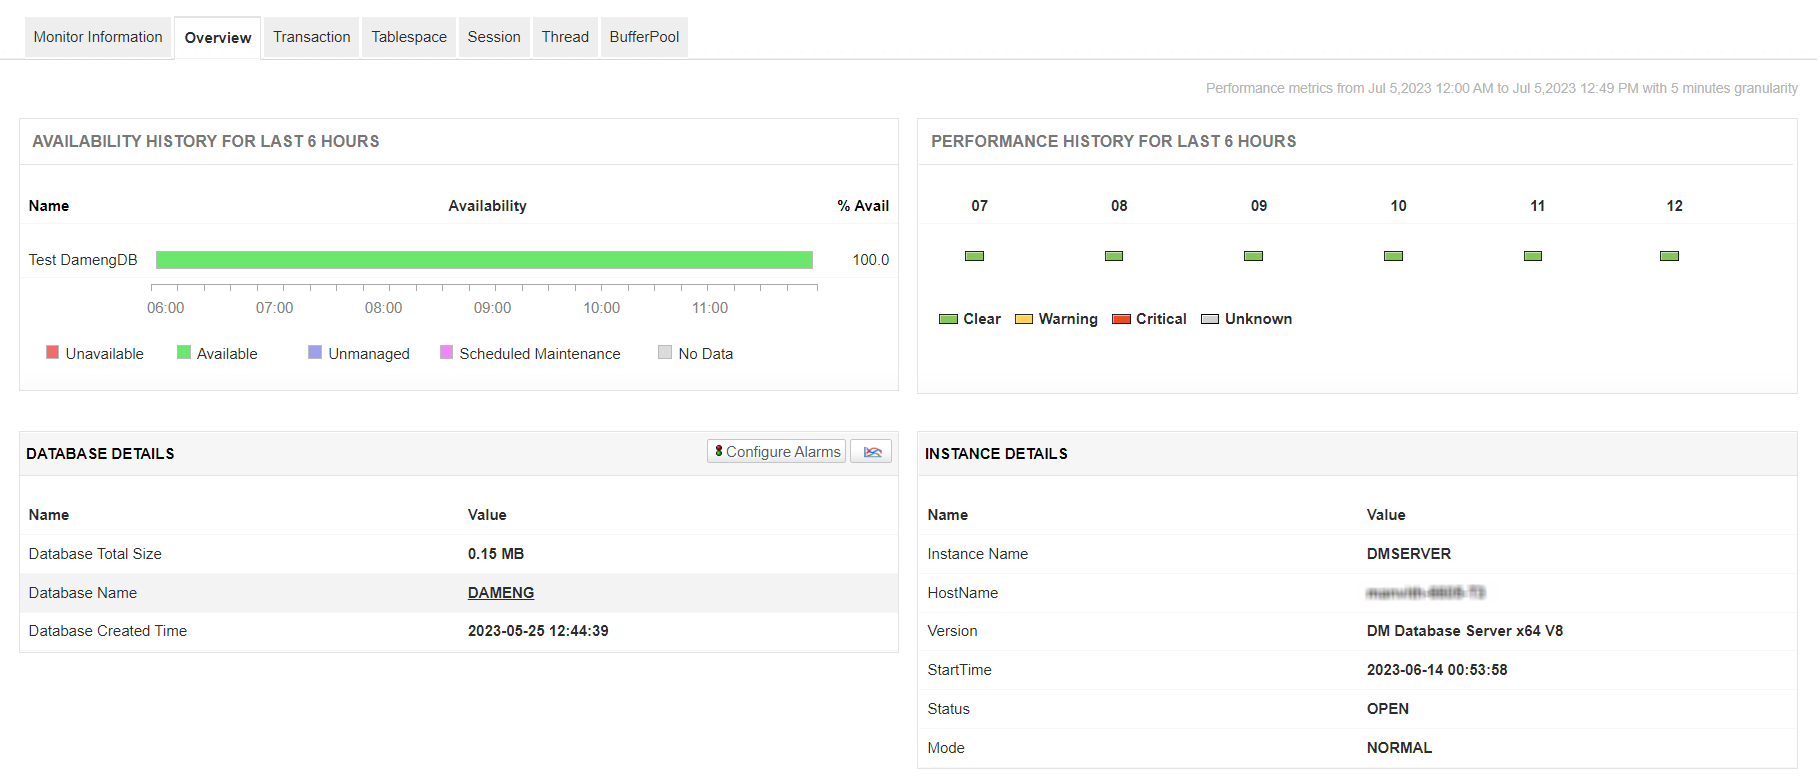Click the green Test DamengDB availability bar
1820x777 pixels.
point(484,260)
